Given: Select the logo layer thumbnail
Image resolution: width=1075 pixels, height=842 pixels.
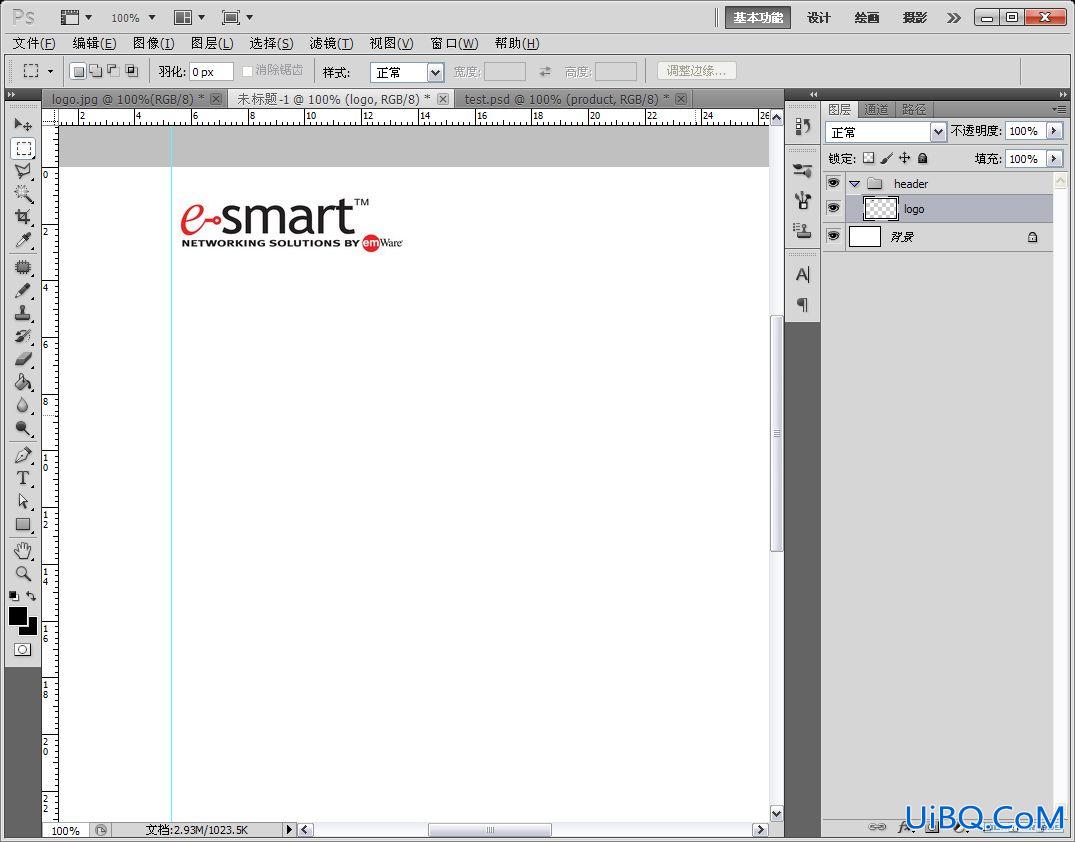Looking at the screenshot, I should pyautogui.click(x=880, y=208).
